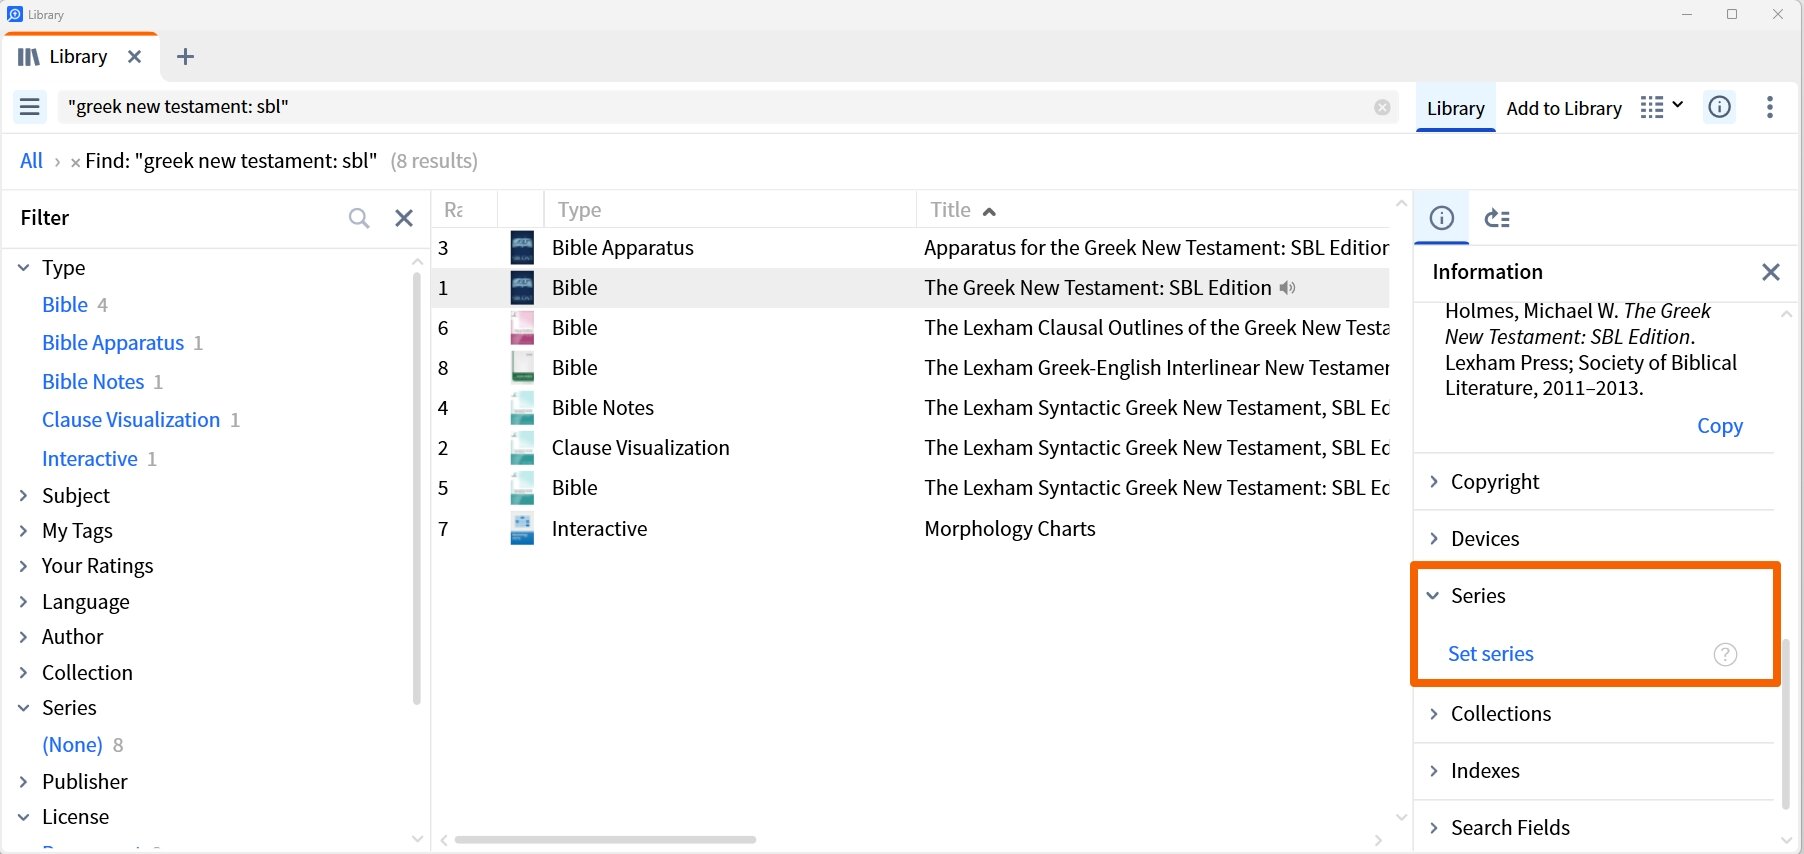Close the Information panel
This screenshot has width=1804, height=854.
1771,272
